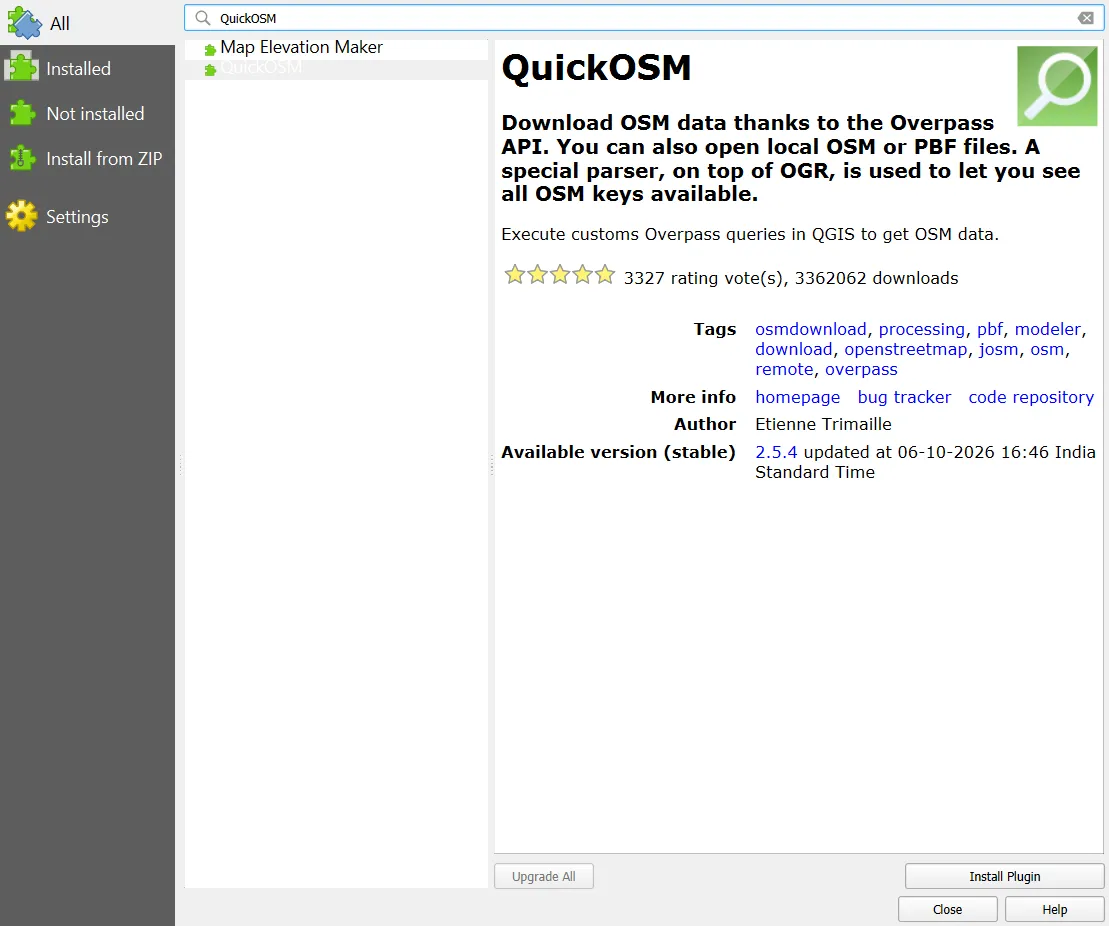Click the QuickOSM title heading

click(x=596, y=68)
